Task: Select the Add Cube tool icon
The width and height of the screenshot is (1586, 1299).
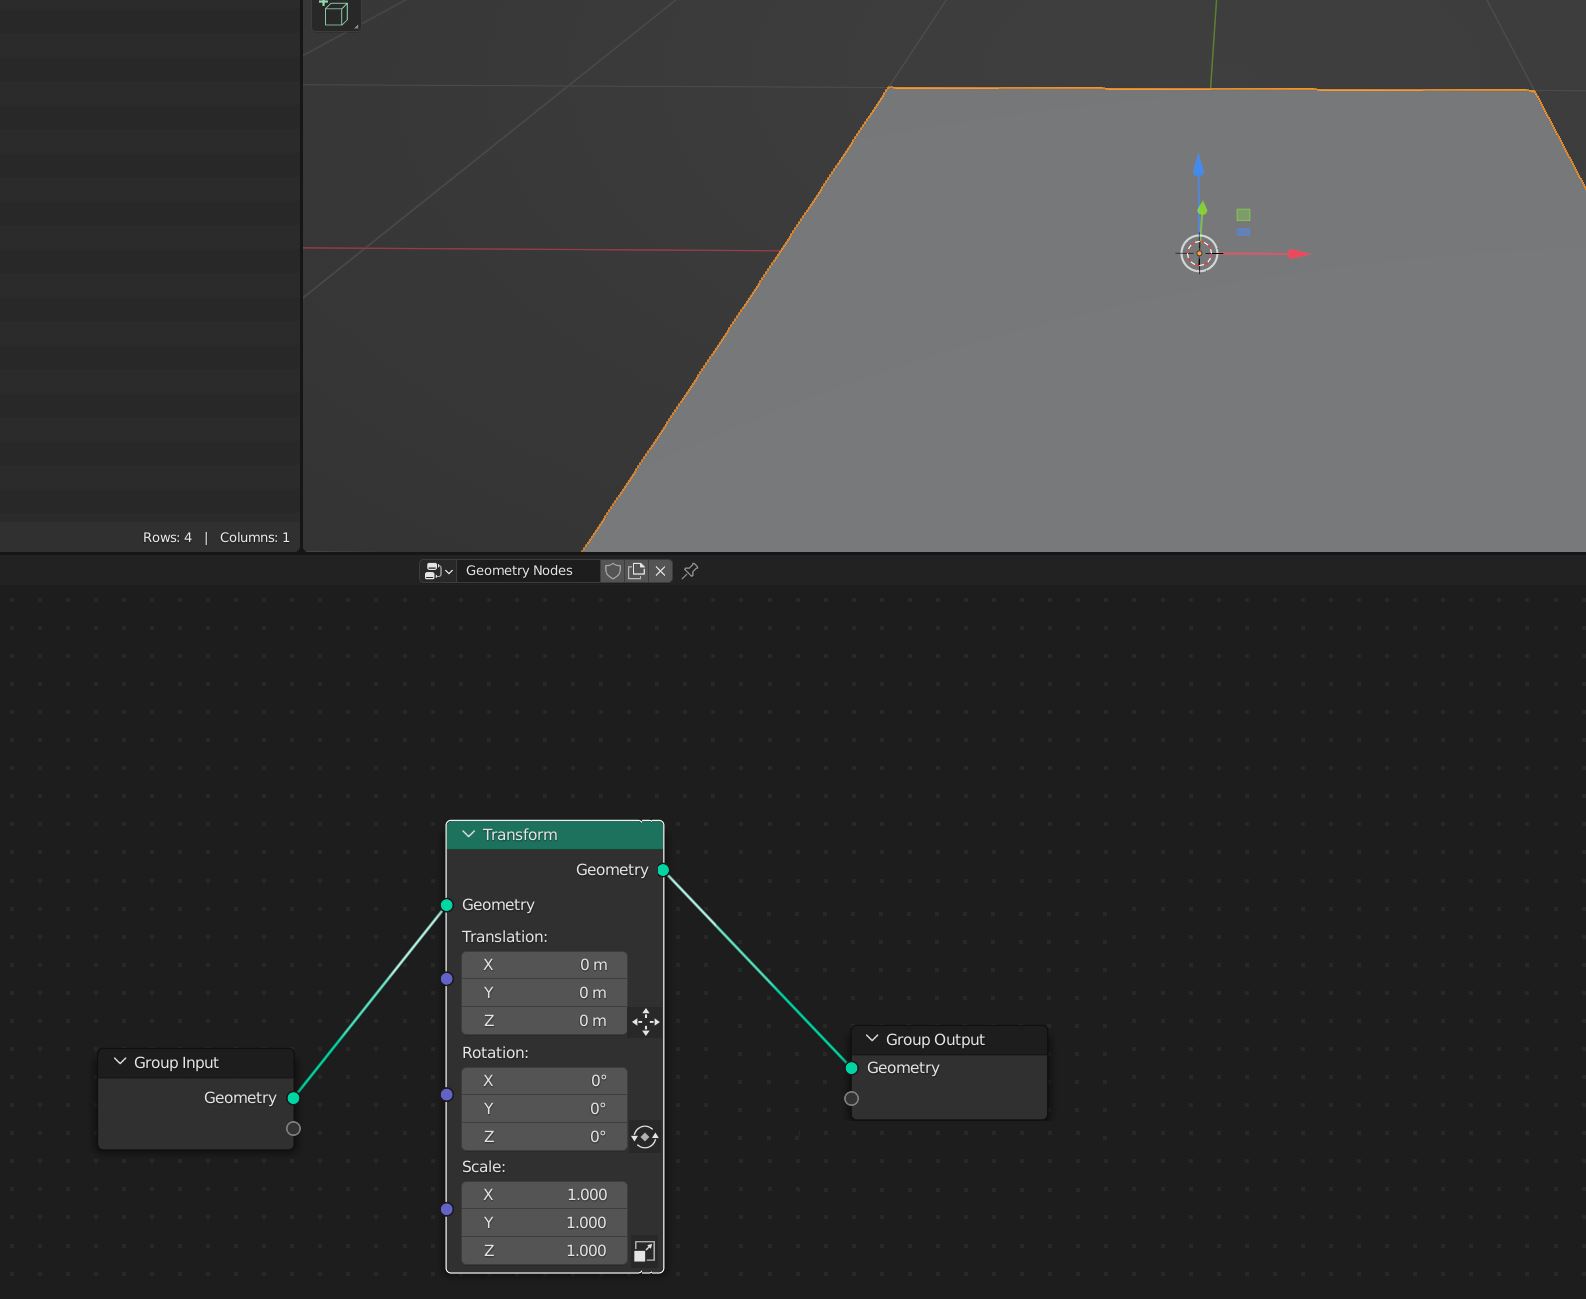Action: coord(335,13)
